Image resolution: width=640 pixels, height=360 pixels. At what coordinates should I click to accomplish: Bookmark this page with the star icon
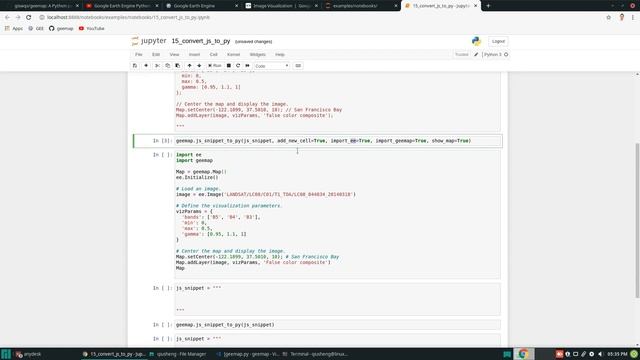[609, 18]
